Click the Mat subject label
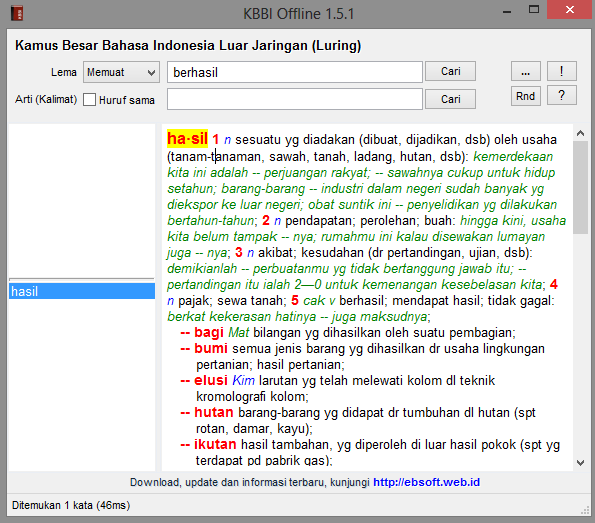The image size is (595, 523). (x=238, y=332)
